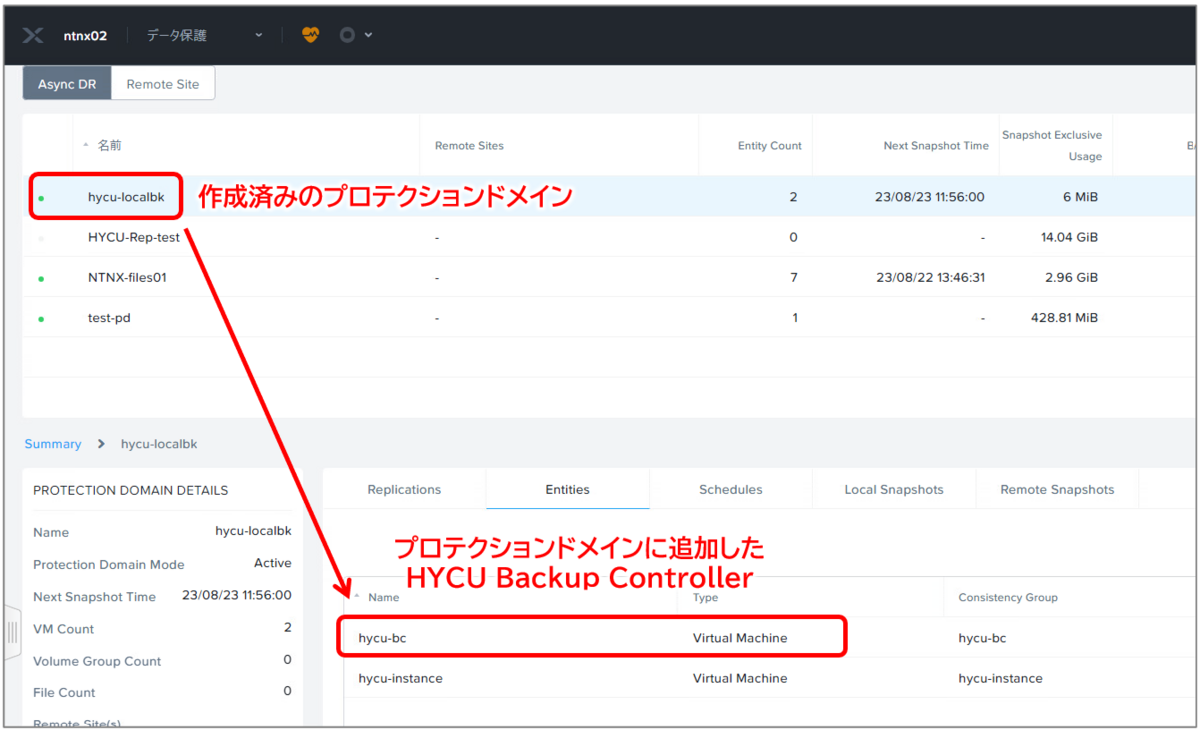The width and height of the screenshot is (1200, 730).
Task: Select the test-pd protection domain row
Action: (610, 318)
